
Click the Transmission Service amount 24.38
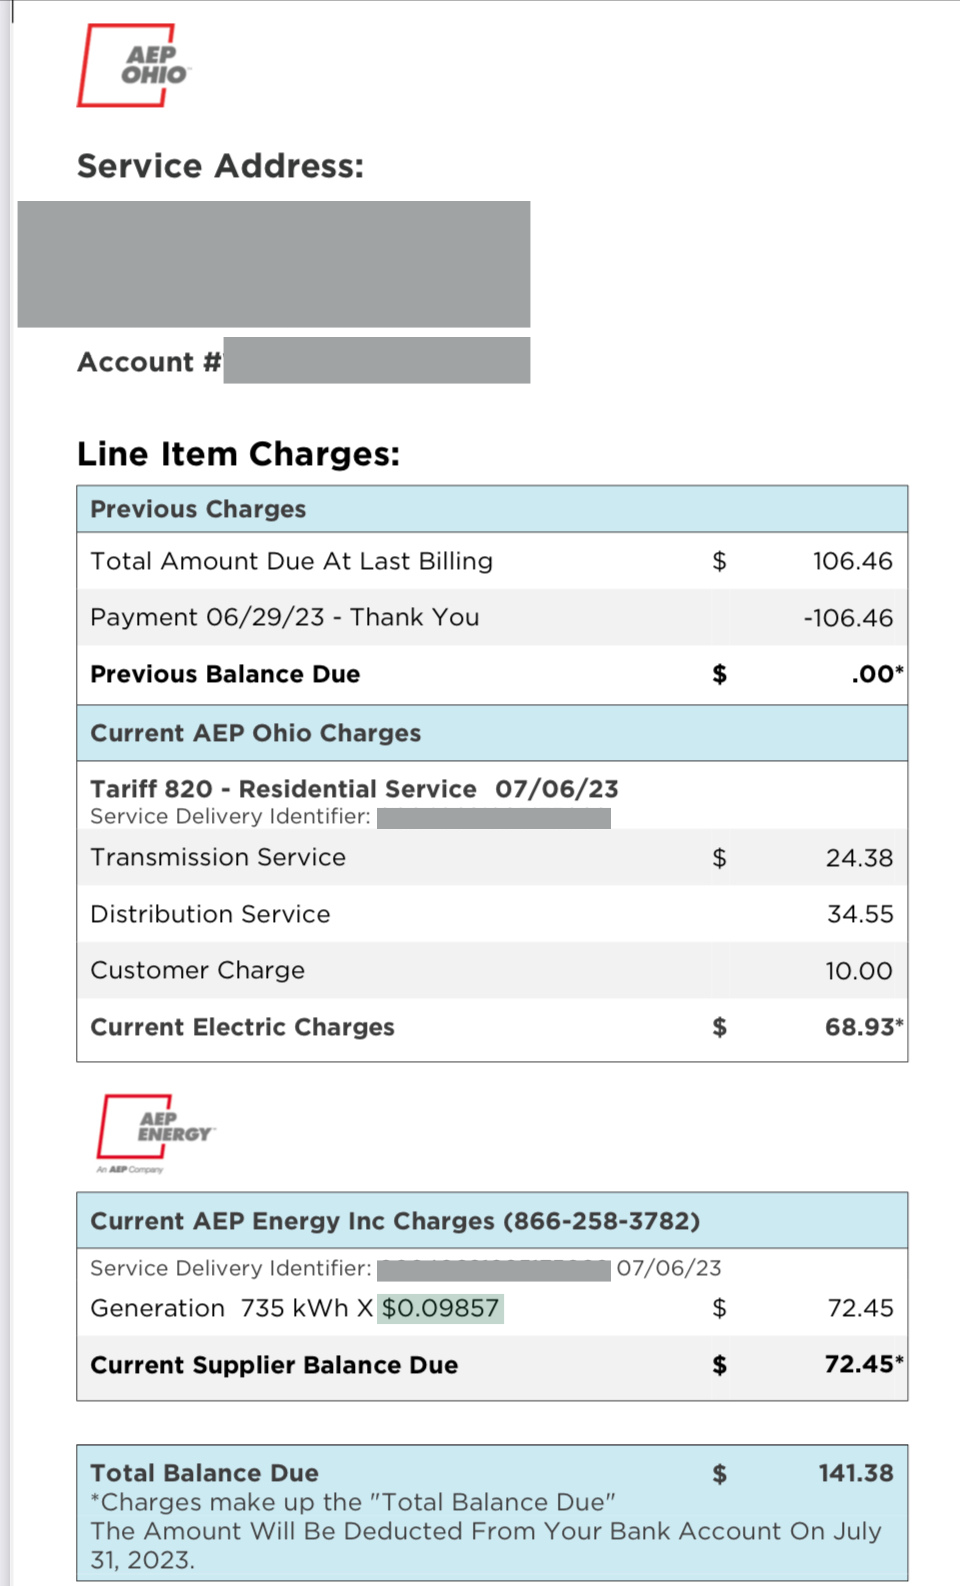click(859, 858)
